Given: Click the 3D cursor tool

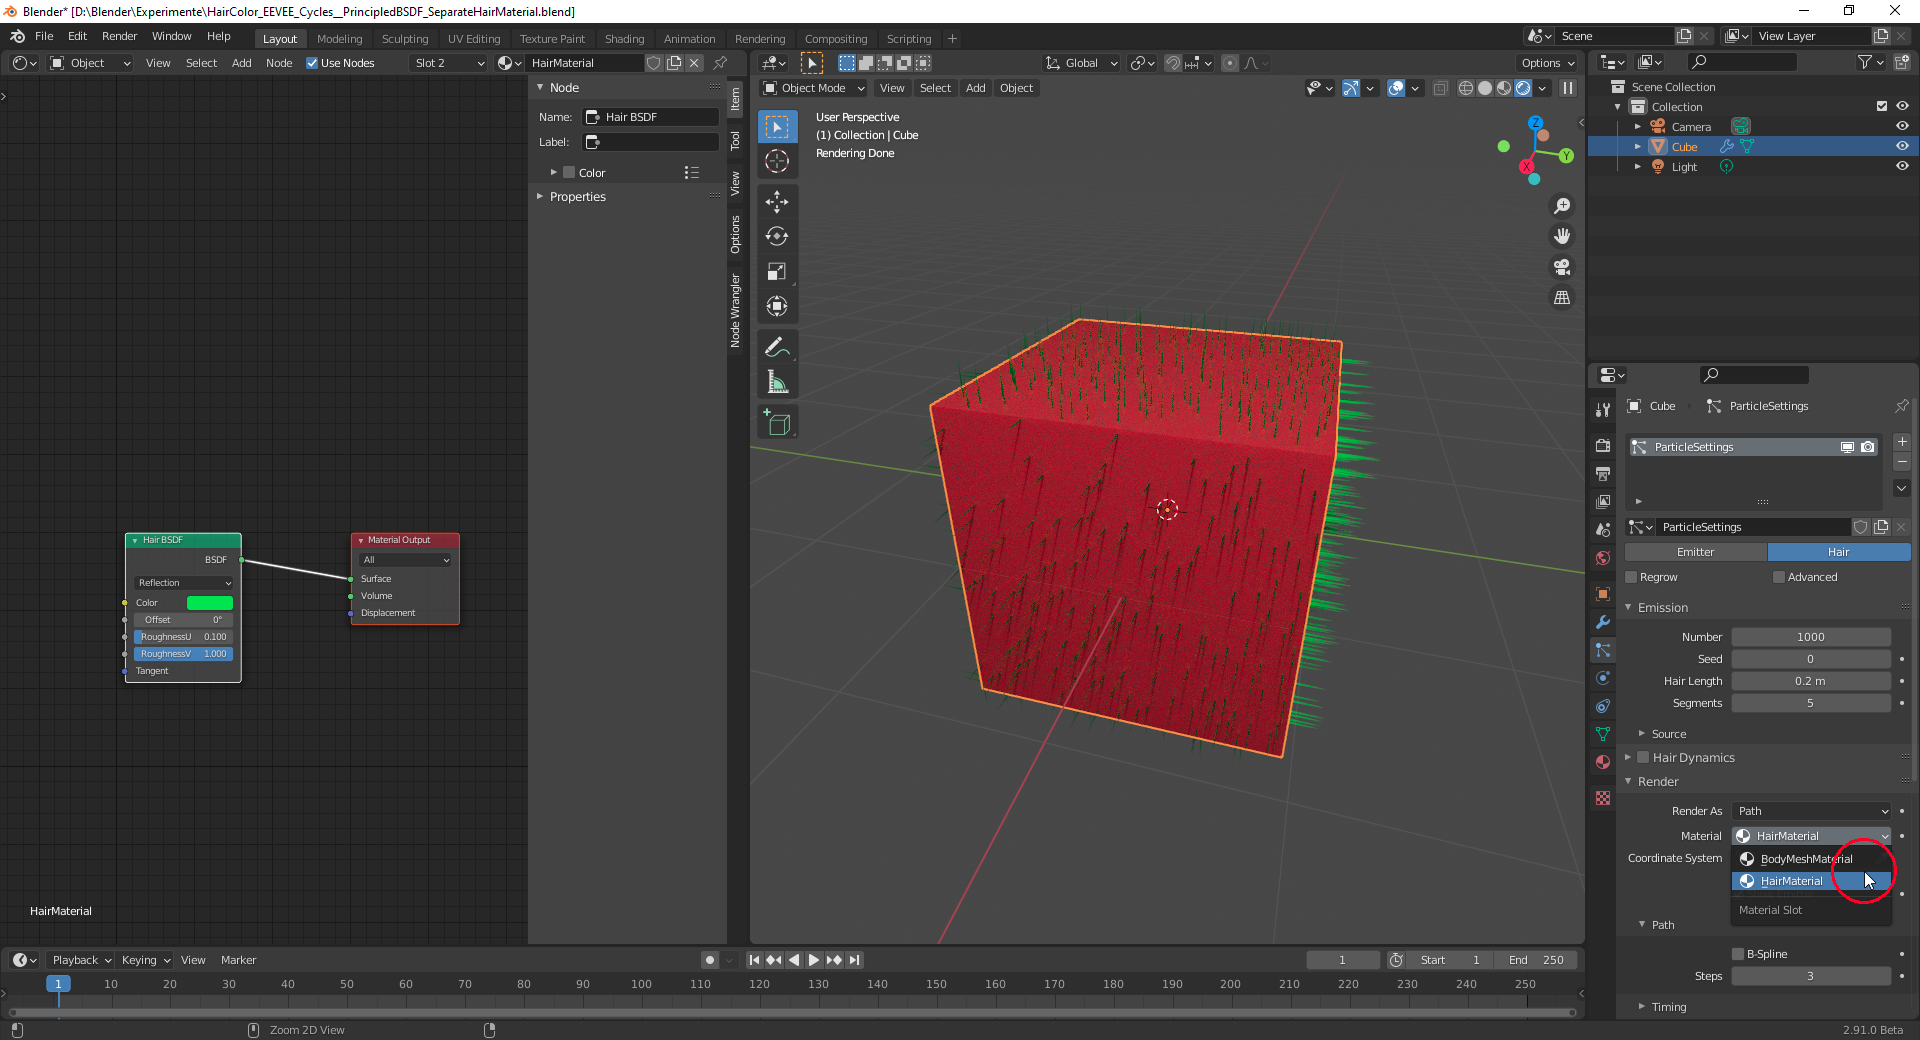Looking at the screenshot, I should (777, 161).
